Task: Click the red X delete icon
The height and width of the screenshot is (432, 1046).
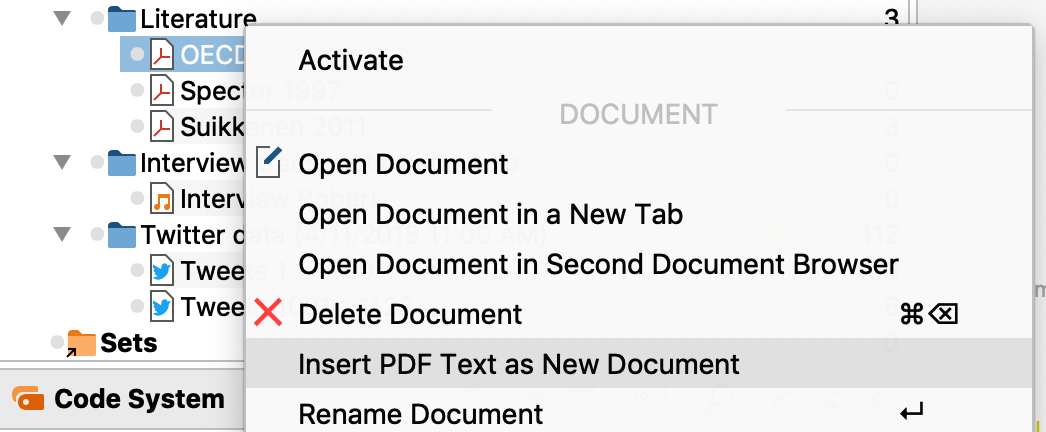Action: [268, 312]
